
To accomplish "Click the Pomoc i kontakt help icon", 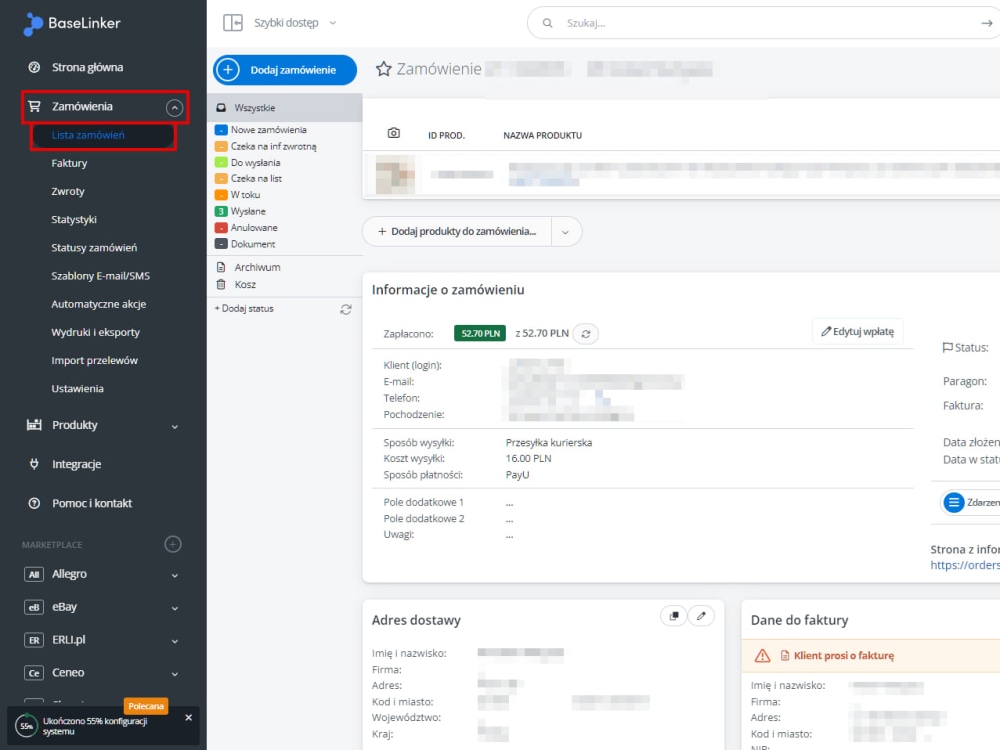I will [34, 503].
